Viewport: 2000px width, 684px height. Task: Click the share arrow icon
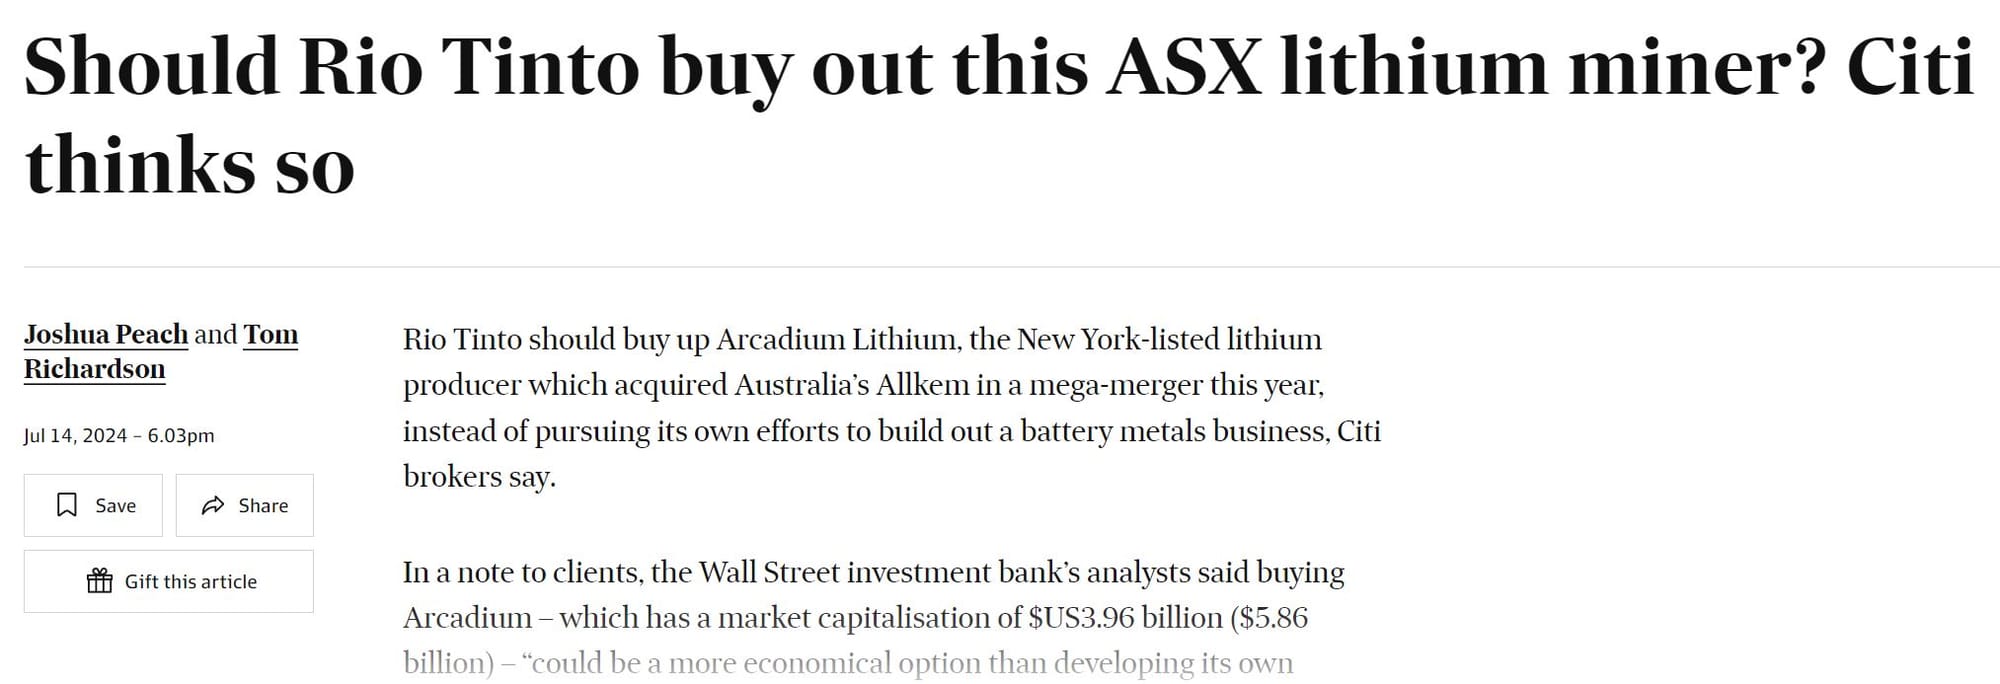point(212,505)
